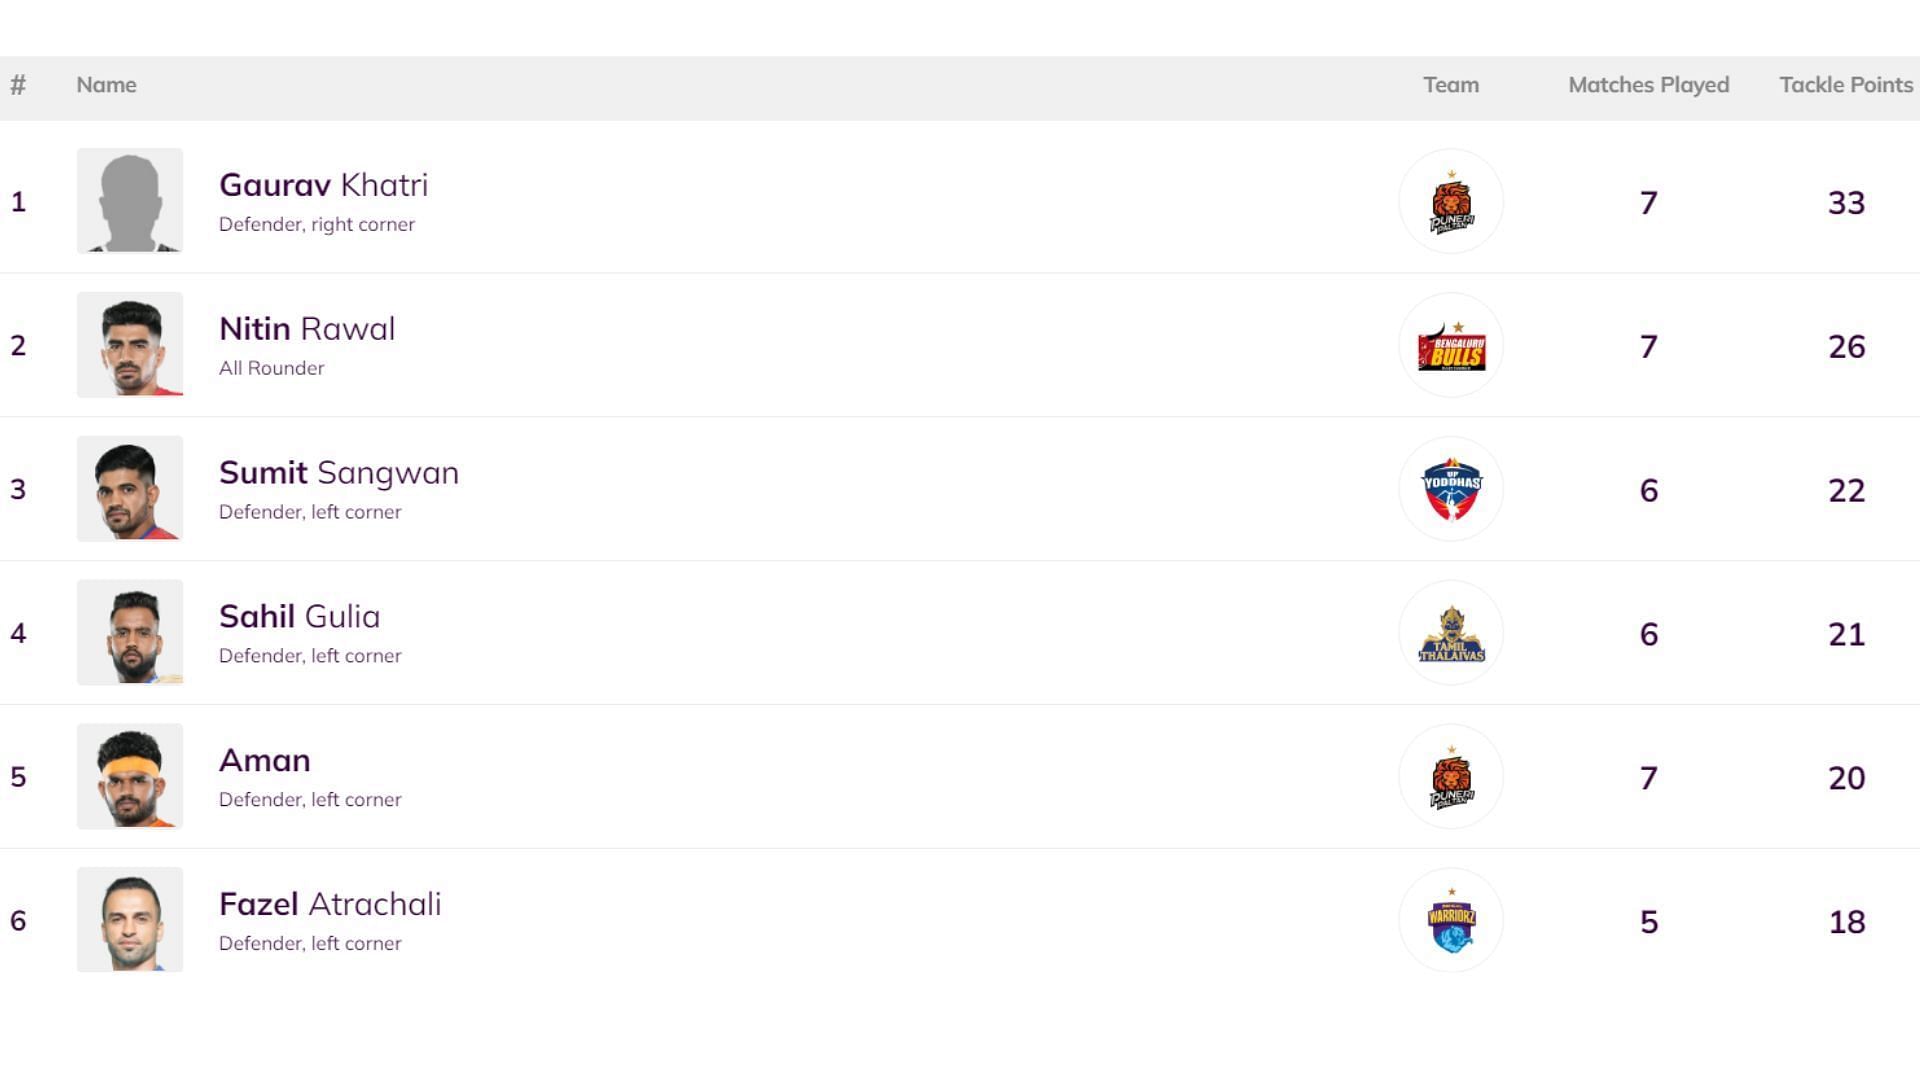Open Sahil Gulia's player photo
The image size is (1920, 1080).
coord(130,633)
